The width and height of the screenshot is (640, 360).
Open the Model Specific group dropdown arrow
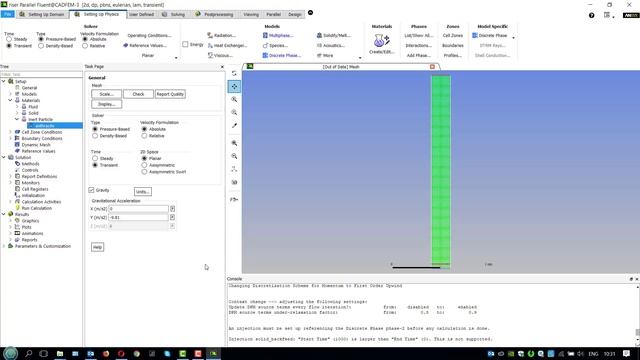(513, 38)
